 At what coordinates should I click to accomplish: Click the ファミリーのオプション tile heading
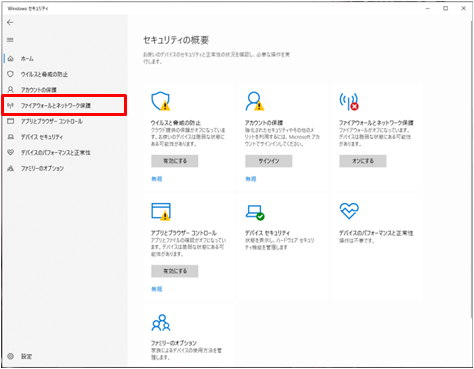click(174, 343)
